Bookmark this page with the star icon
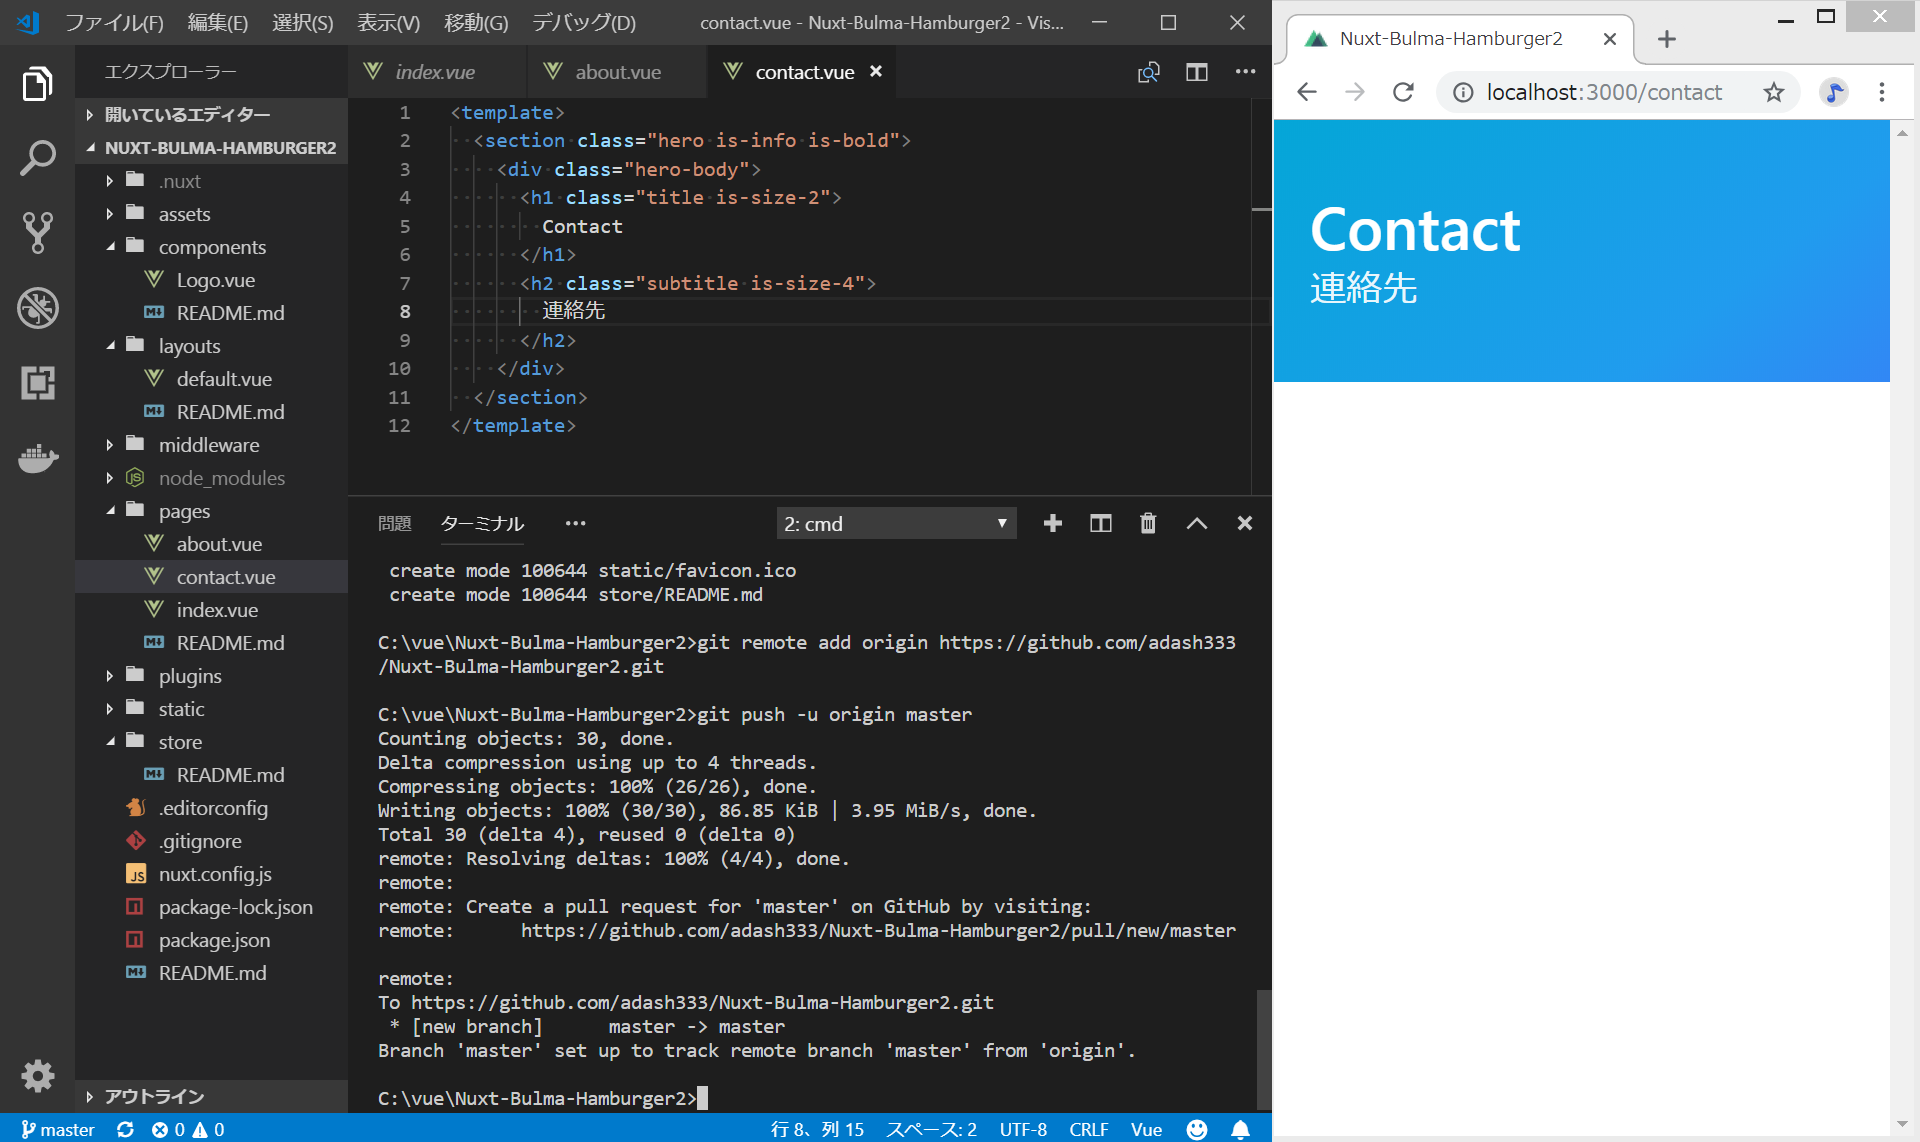Image resolution: width=1920 pixels, height=1142 pixels. 1773,92
